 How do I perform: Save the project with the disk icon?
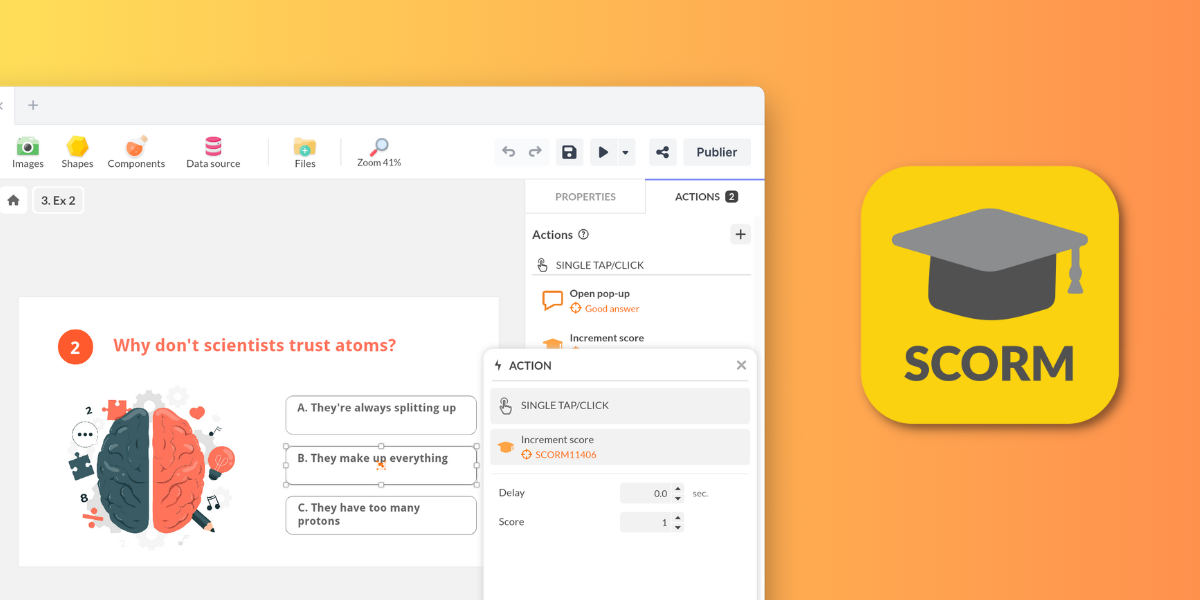[x=569, y=151]
